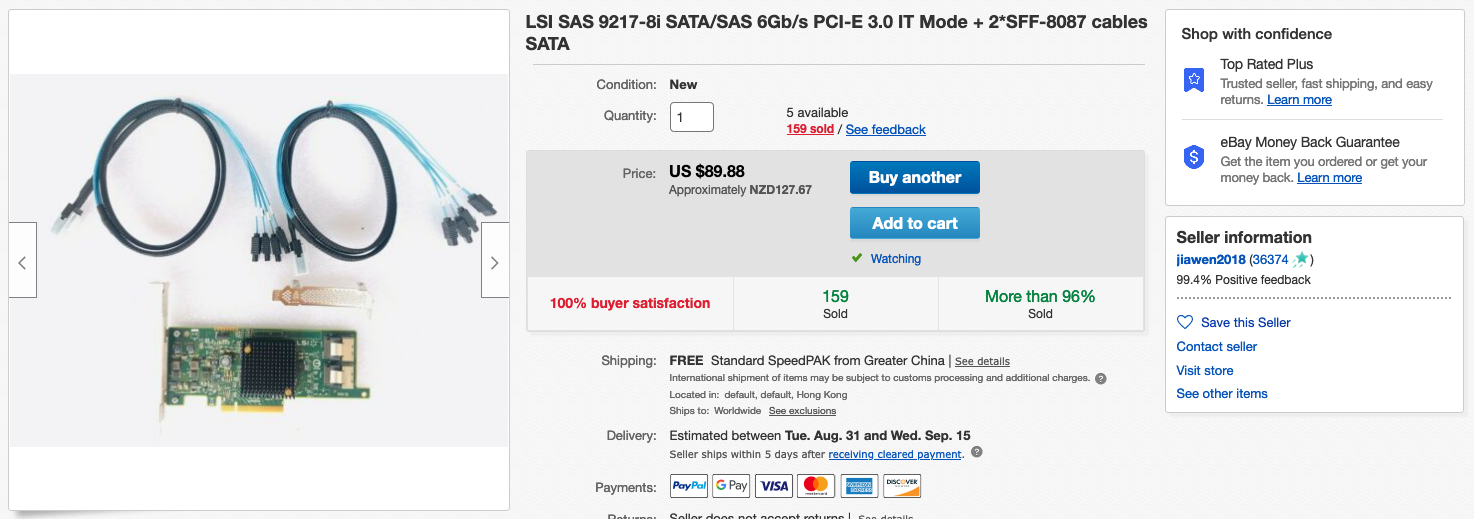
Task: Open the 159 sold purchase history
Action: (810, 129)
